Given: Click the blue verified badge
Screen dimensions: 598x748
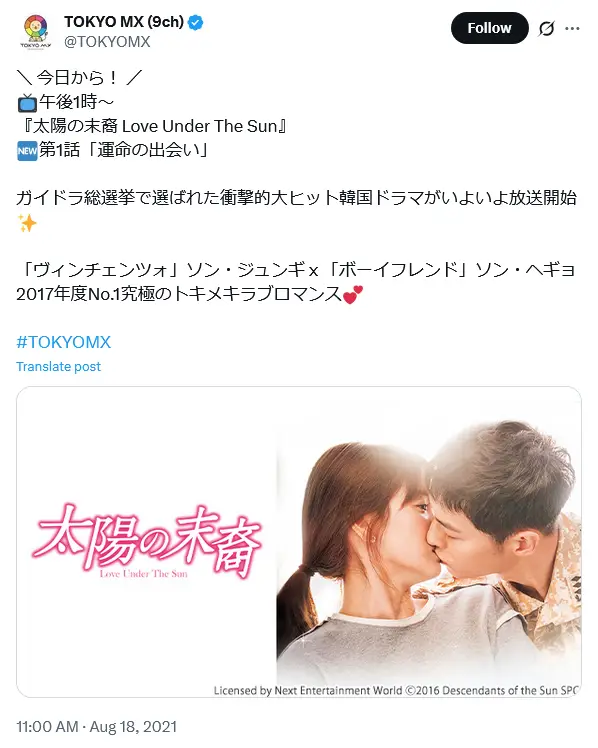Looking at the screenshot, I should [196, 22].
